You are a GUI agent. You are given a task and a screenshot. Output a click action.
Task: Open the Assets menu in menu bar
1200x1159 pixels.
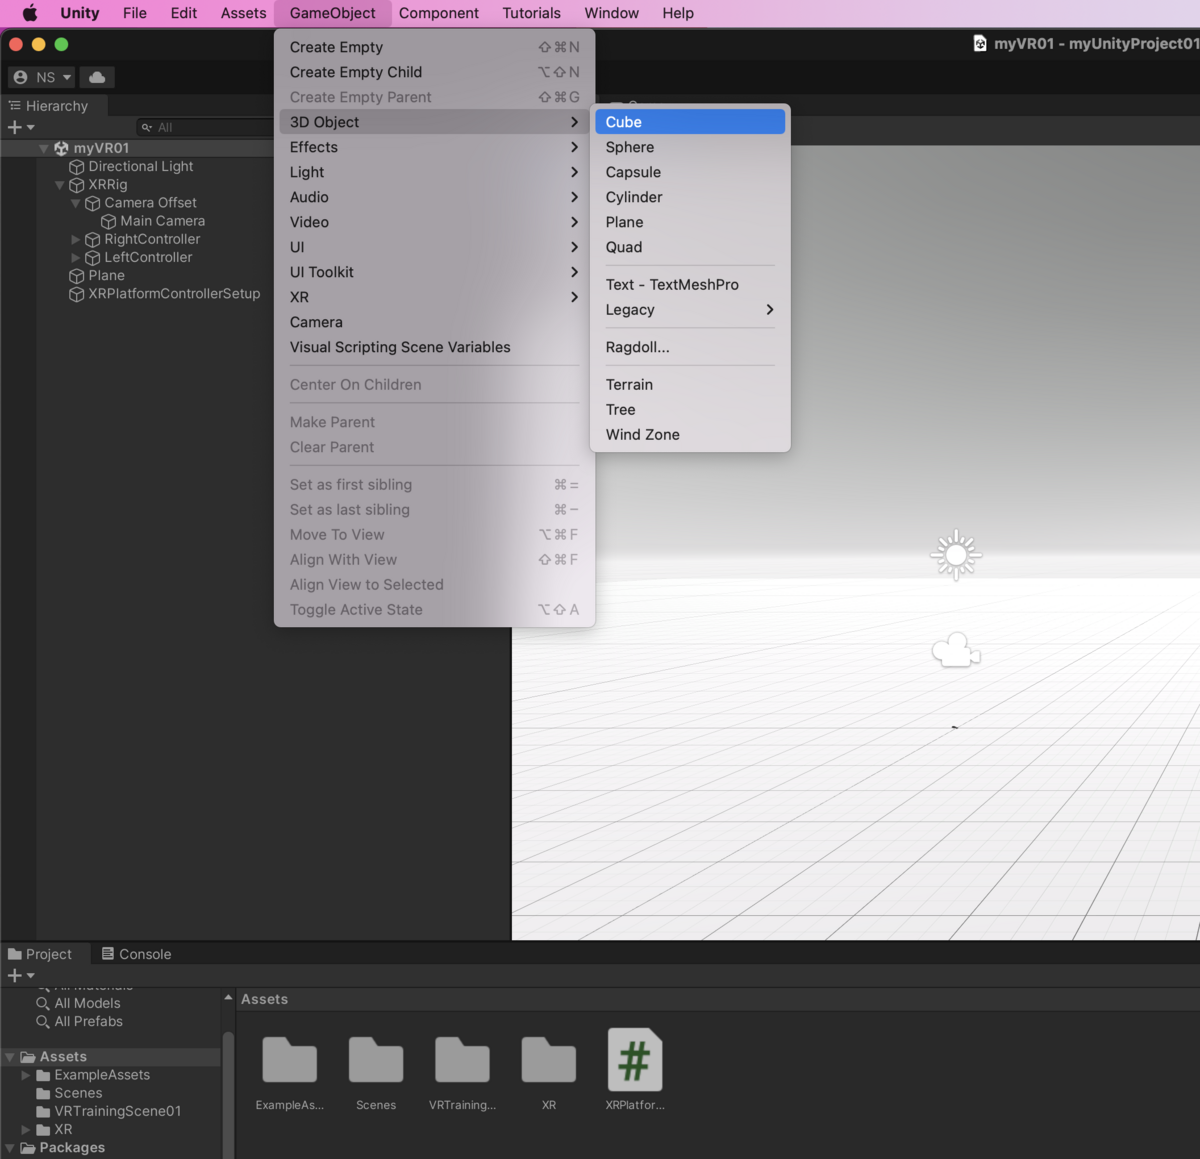(243, 13)
